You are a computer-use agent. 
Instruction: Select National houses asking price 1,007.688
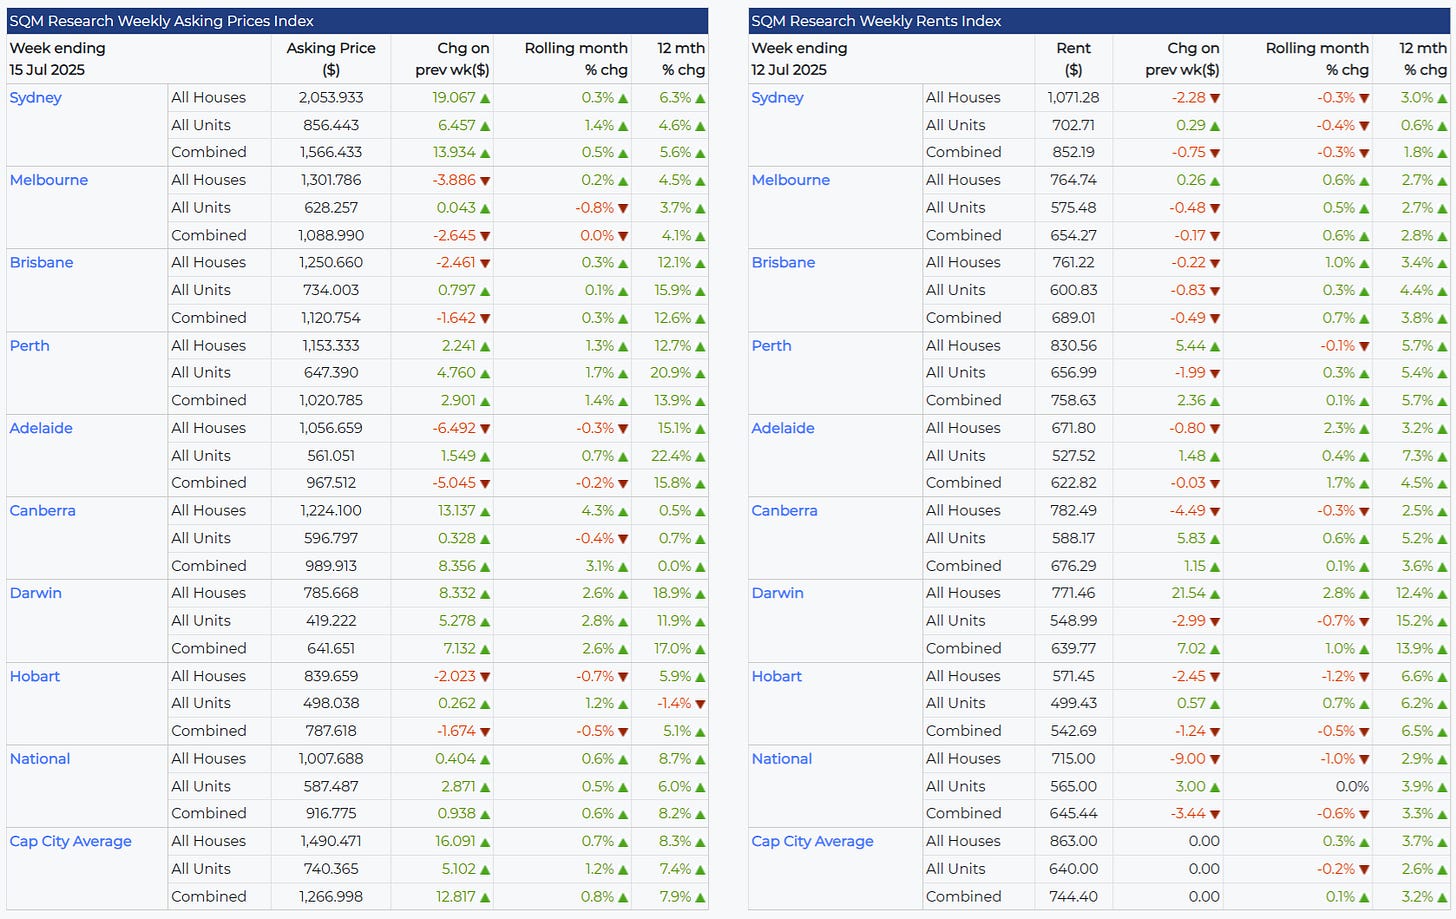tap(331, 758)
